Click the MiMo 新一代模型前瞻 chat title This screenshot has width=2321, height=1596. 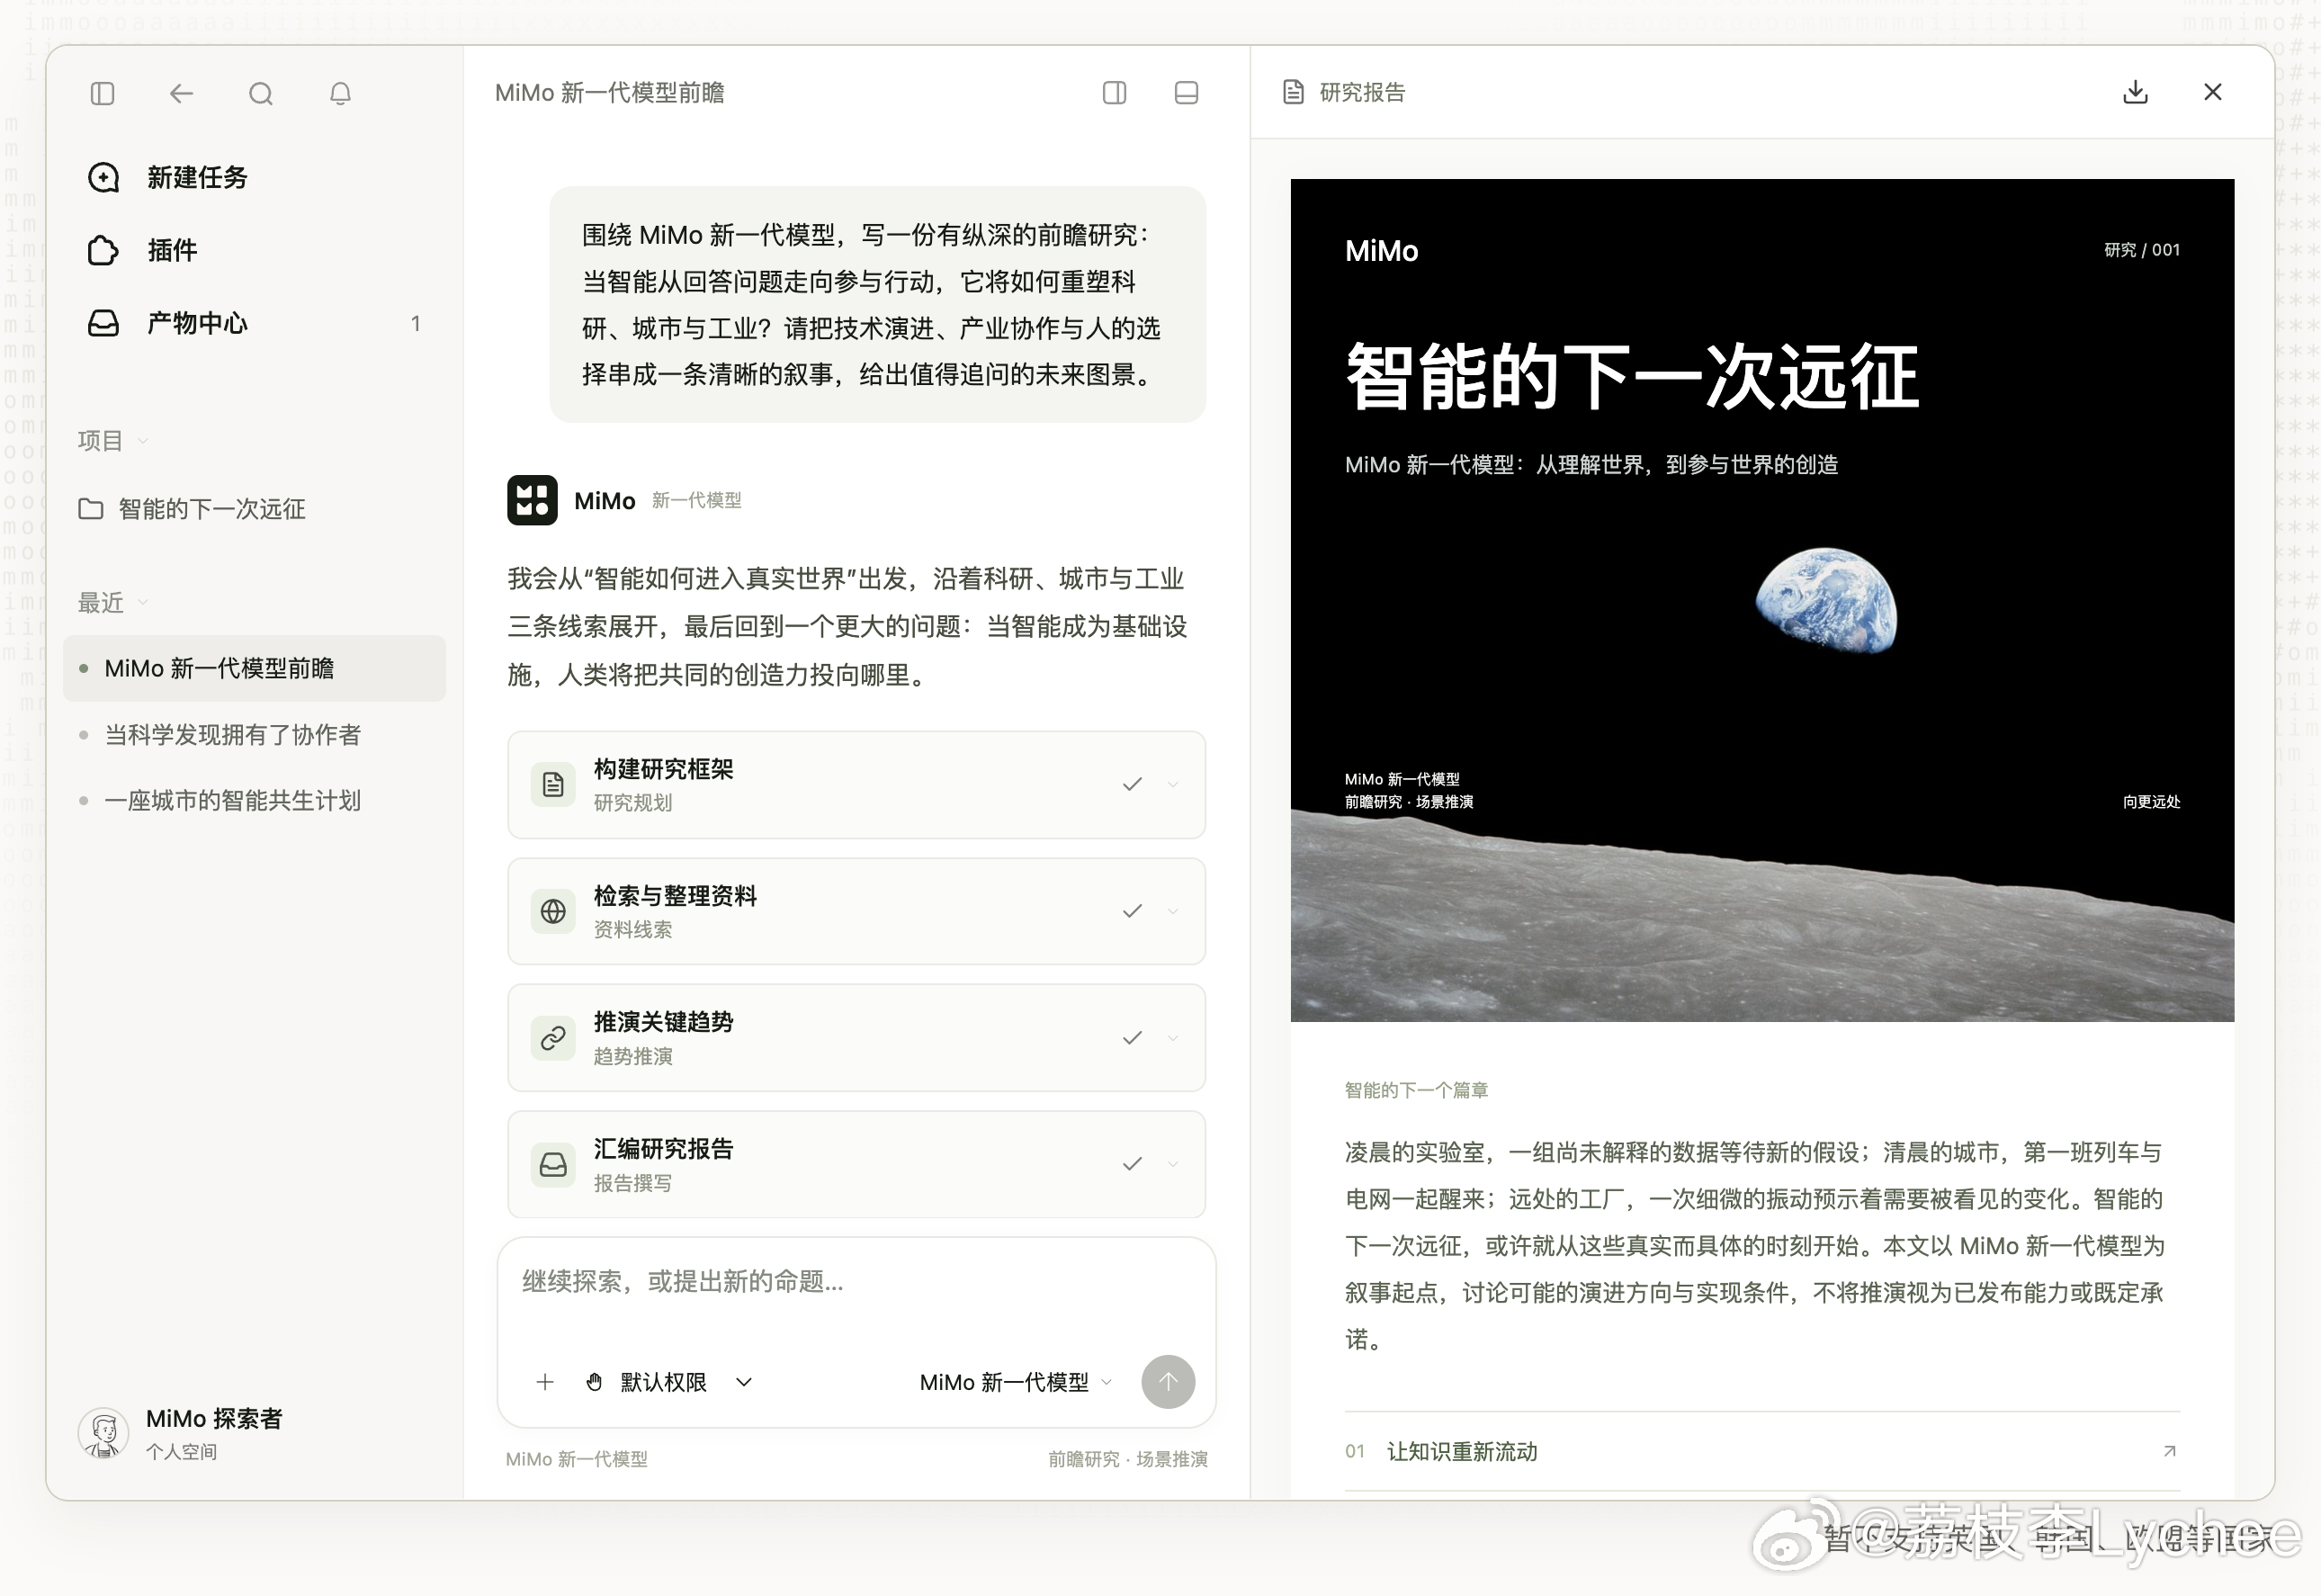pyautogui.click(x=609, y=93)
